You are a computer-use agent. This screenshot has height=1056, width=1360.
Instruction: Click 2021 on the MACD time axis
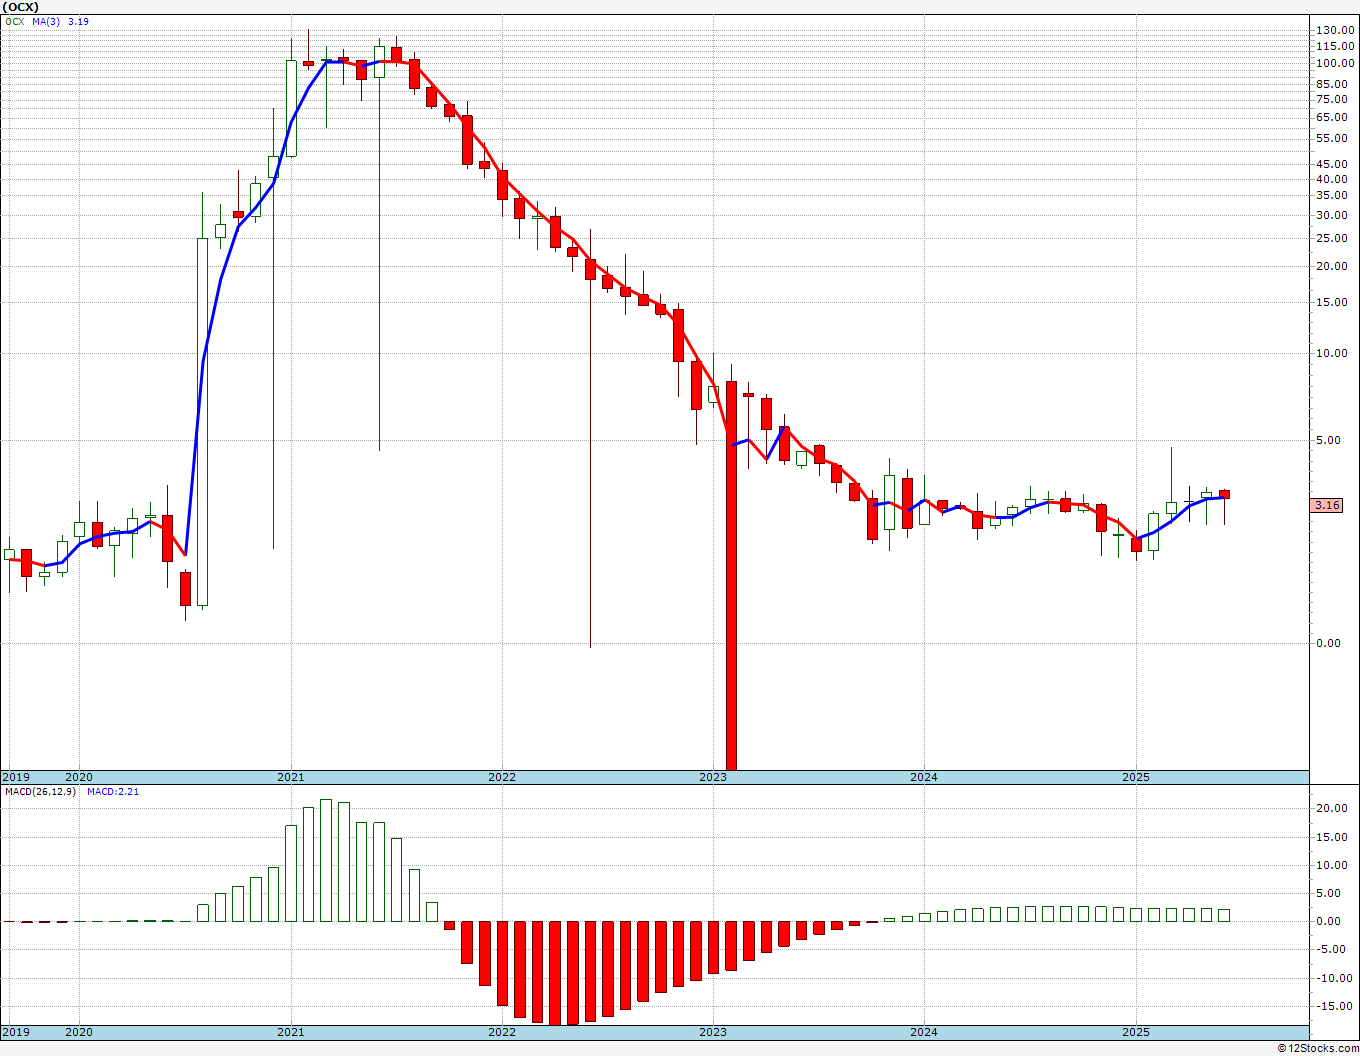tap(290, 1031)
